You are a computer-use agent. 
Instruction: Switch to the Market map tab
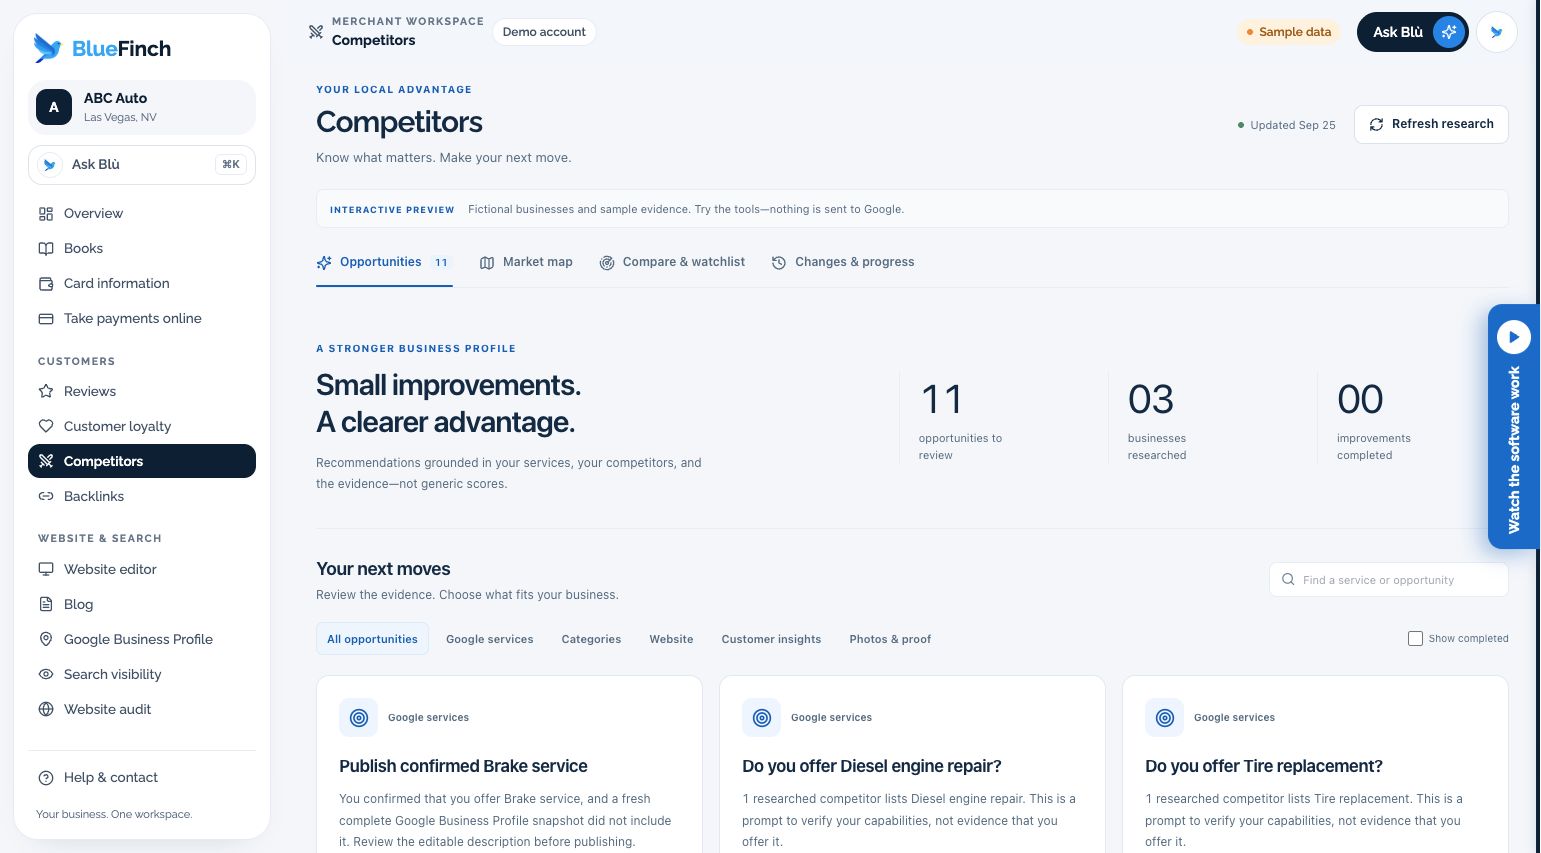point(526,262)
